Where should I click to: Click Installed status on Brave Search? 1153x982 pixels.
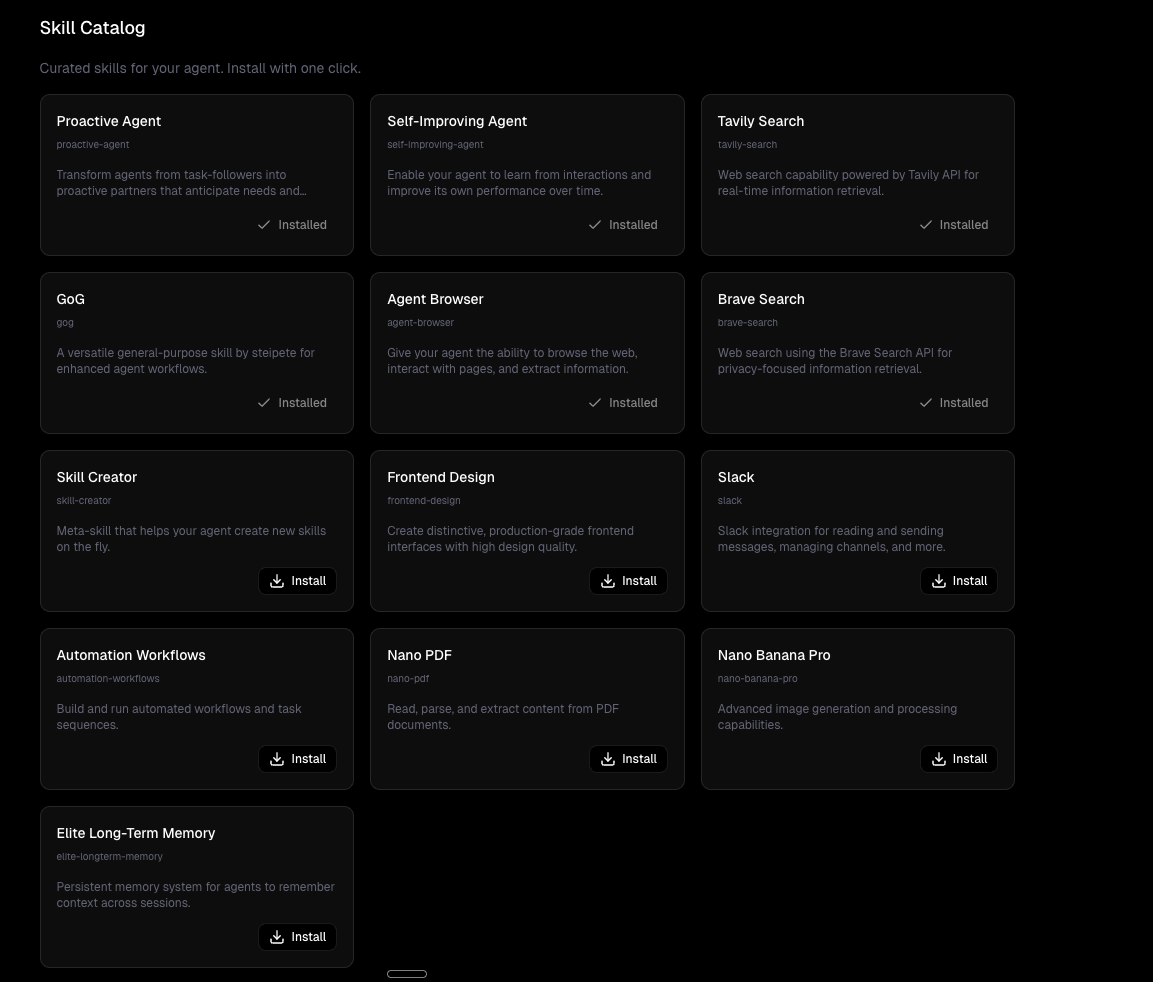(x=954, y=403)
